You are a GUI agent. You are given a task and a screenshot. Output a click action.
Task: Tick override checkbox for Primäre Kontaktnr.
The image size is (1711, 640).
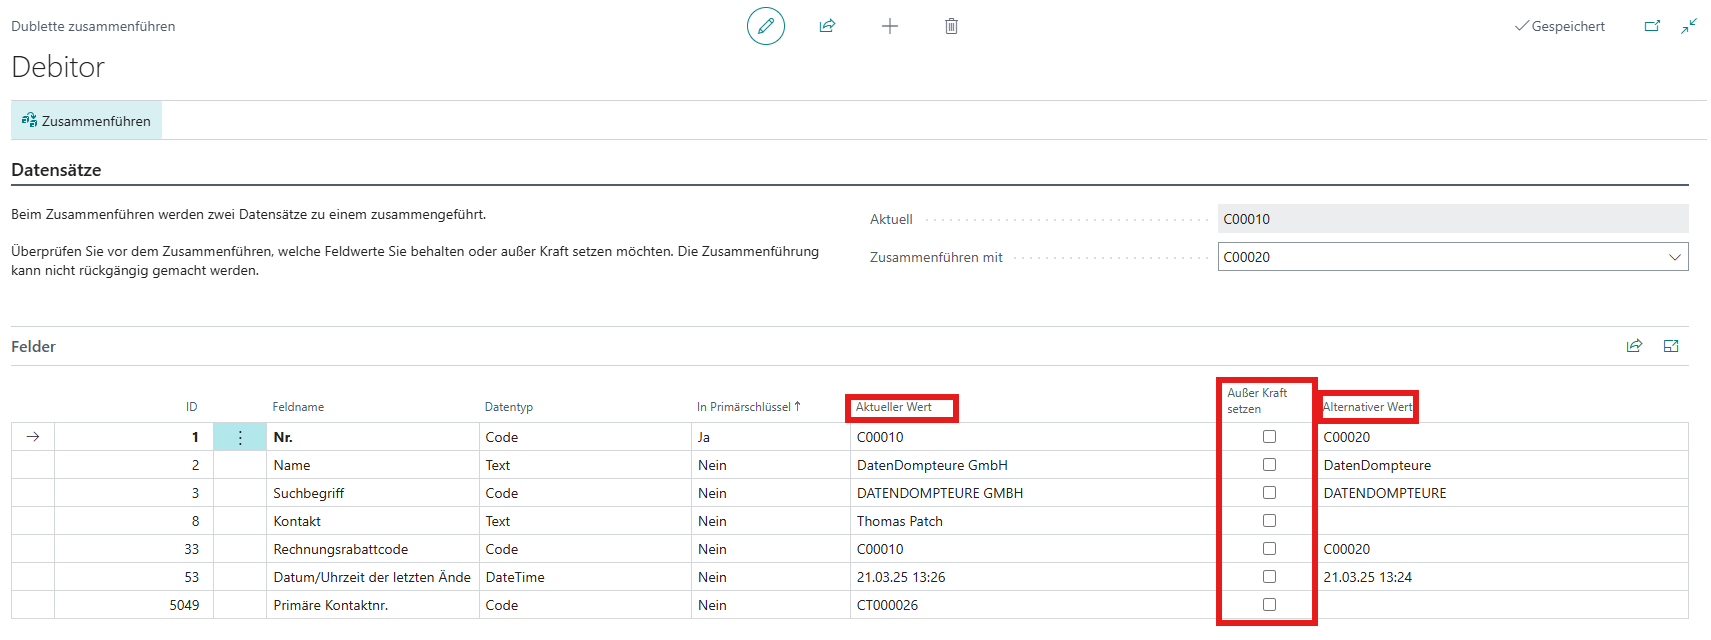(1269, 605)
